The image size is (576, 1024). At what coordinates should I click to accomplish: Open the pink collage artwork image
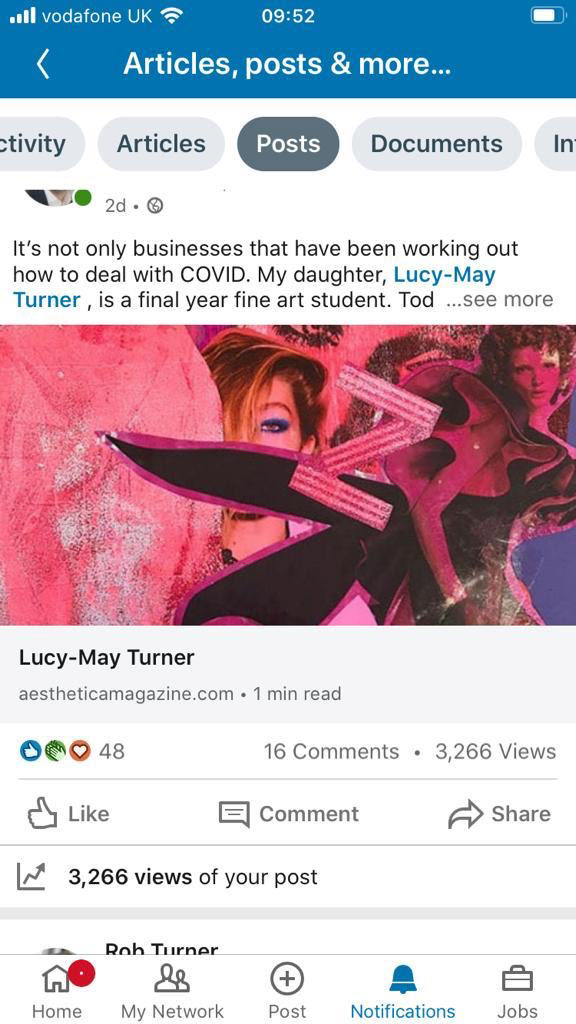pos(288,475)
